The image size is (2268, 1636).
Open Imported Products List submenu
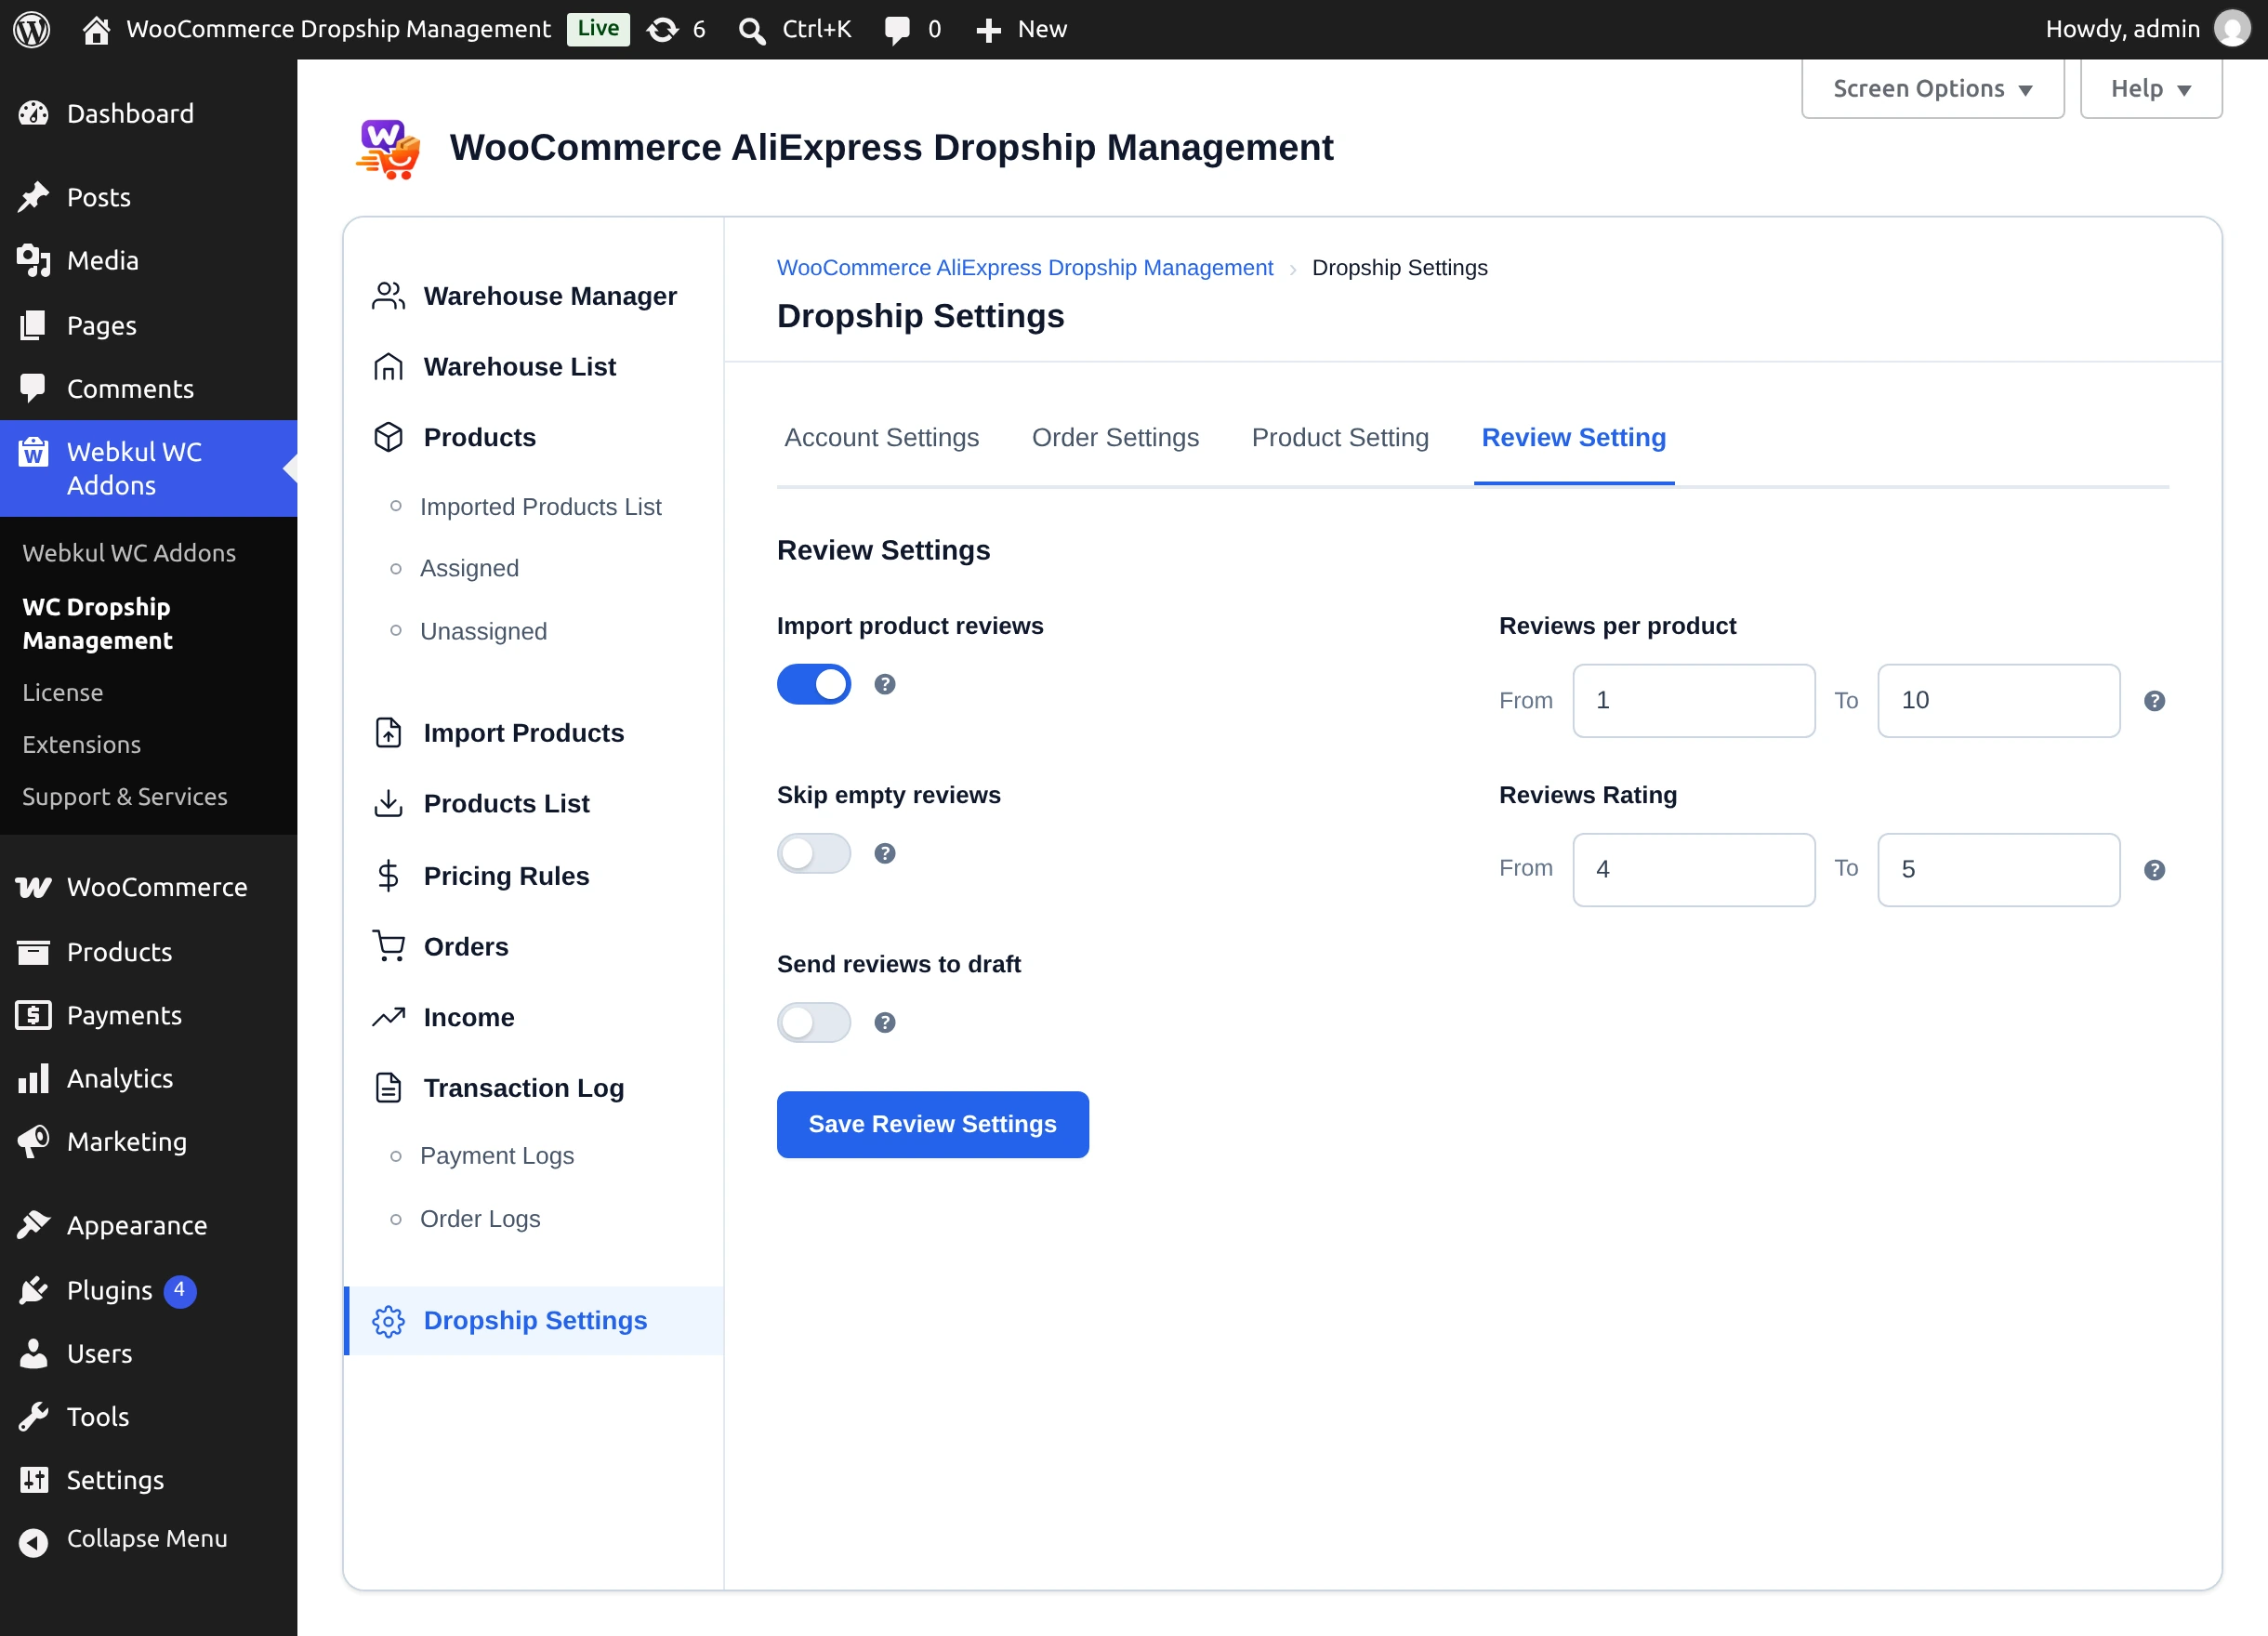540,507
